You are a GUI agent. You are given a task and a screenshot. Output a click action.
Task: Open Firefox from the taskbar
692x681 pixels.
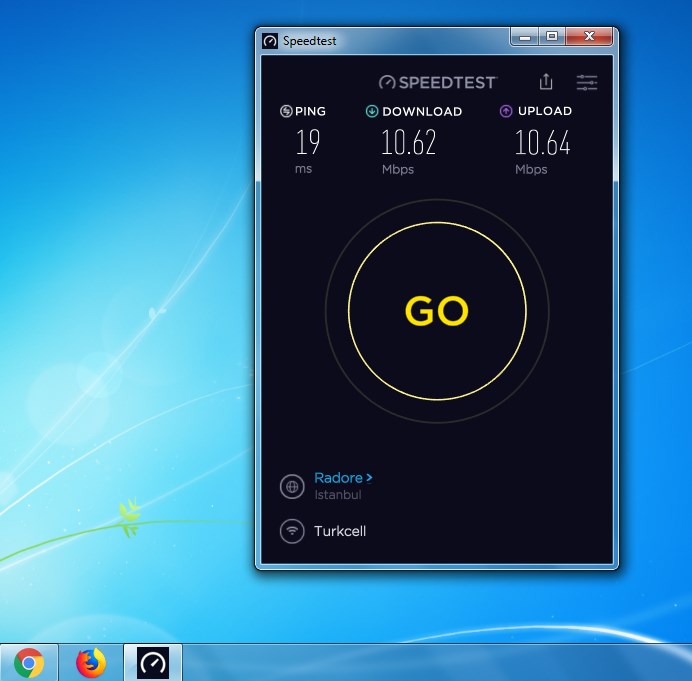coord(91,662)
